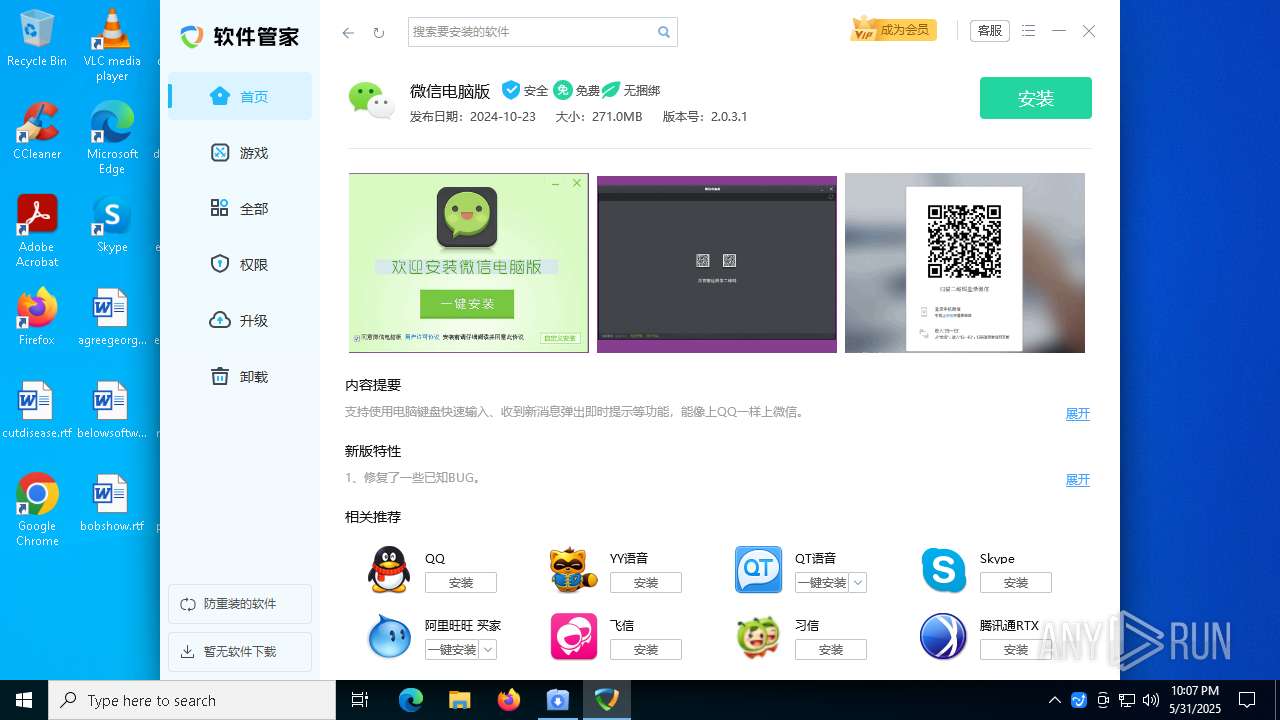
Task: Open the notification center icon
Action: [1247, 700]
